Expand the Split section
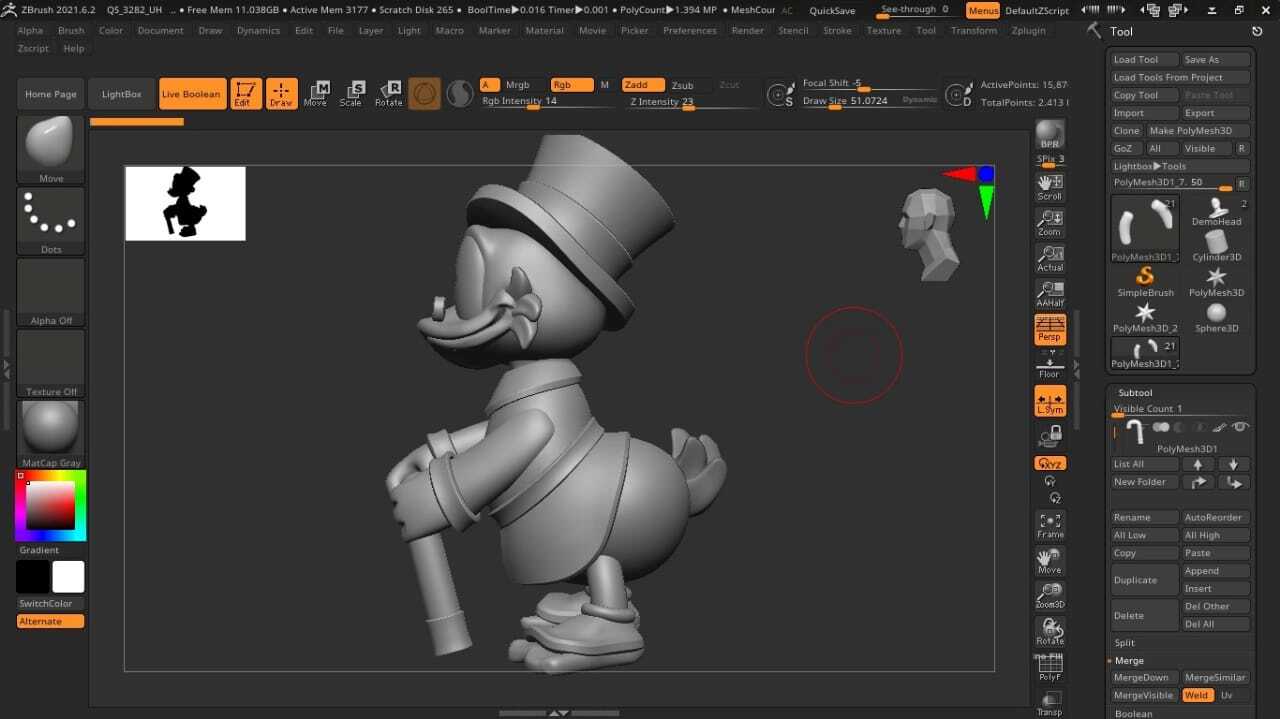1280x719 pixels. tap(1125, 643)
